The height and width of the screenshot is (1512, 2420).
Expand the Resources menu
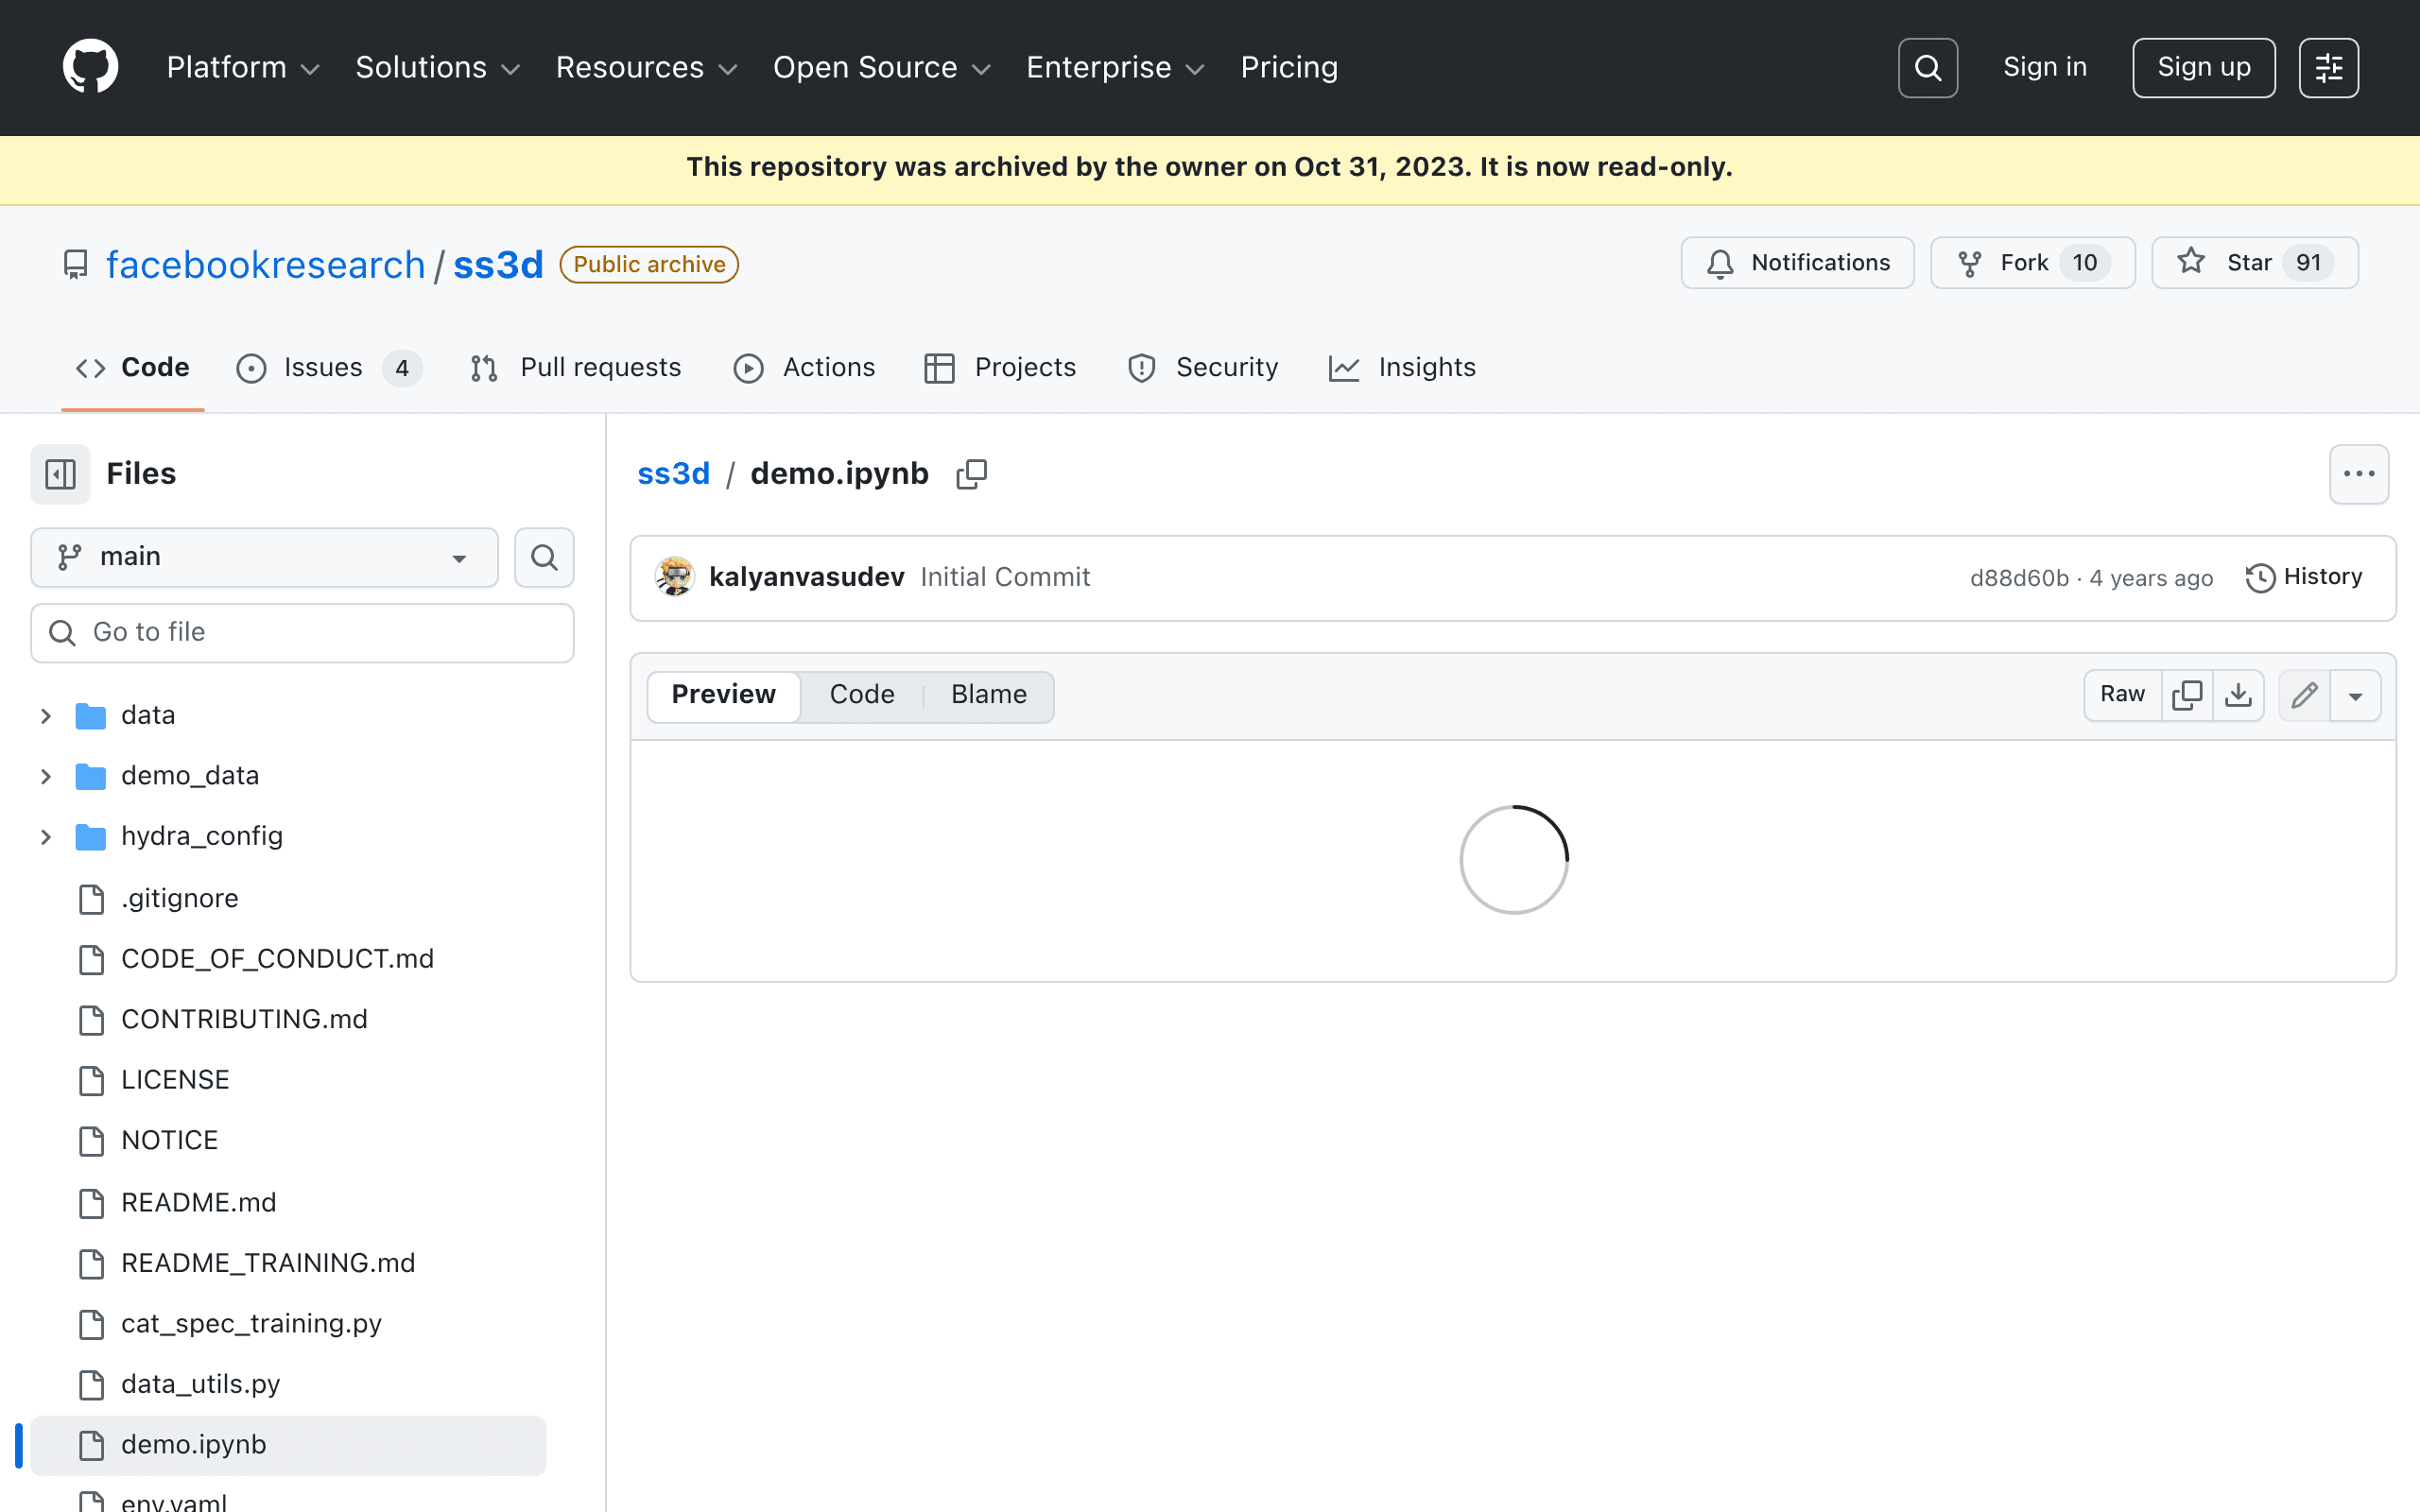646,67
